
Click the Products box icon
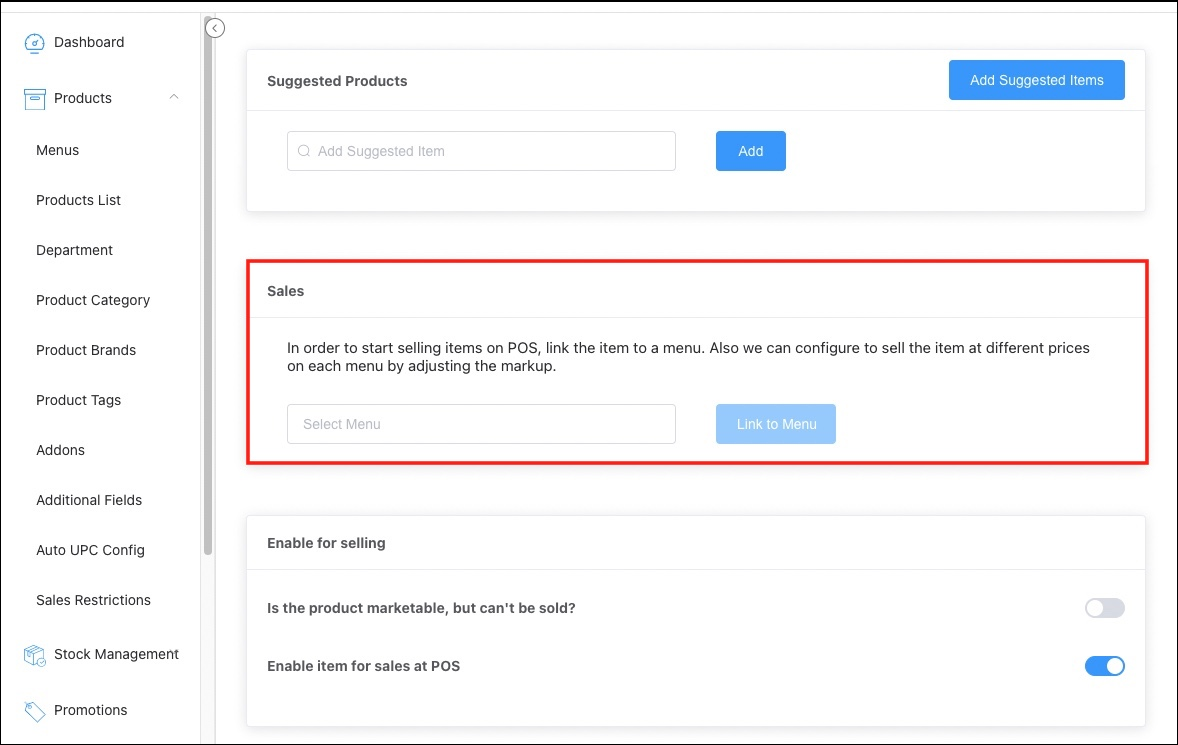point(35,99)
